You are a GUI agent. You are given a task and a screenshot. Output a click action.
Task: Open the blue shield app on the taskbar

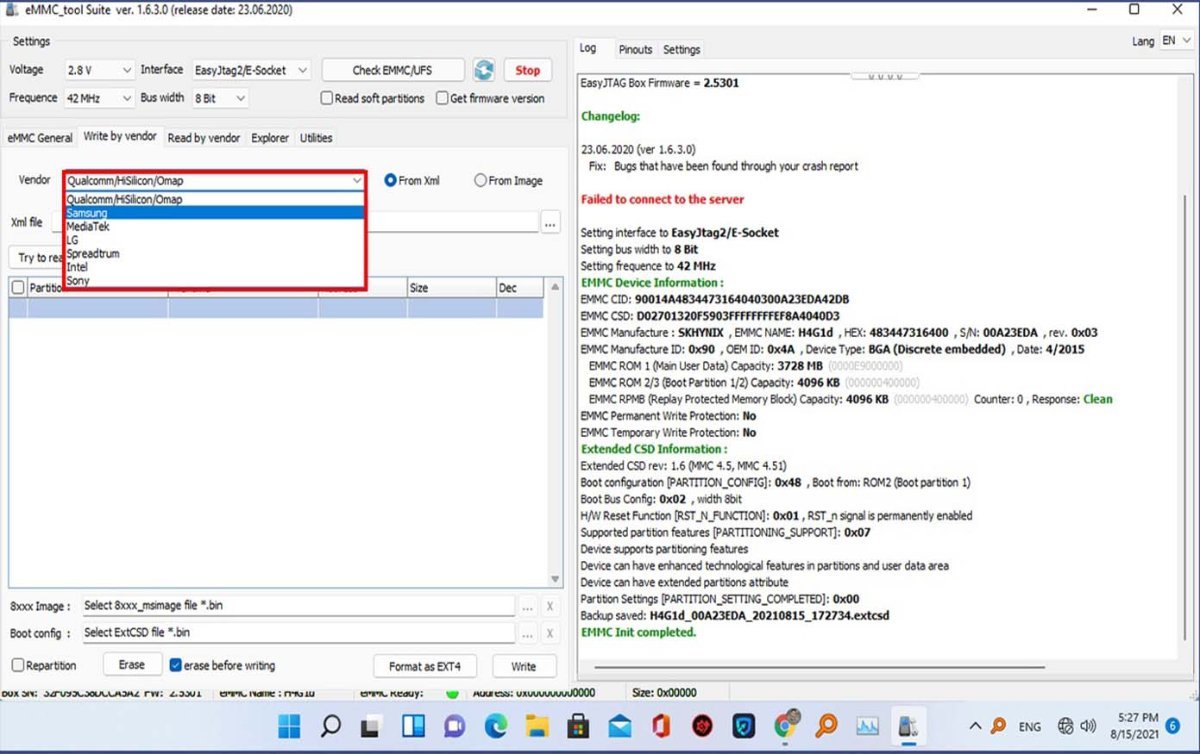point(743,726)
